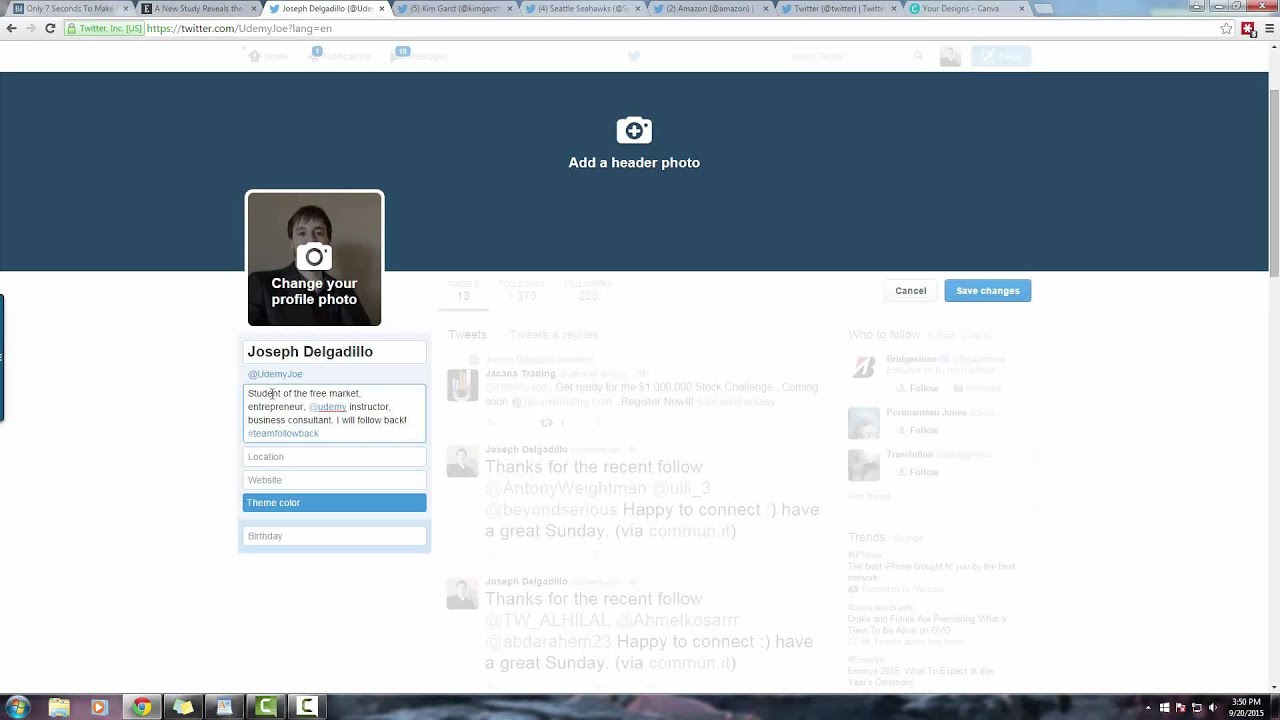Click the @udemy mention in the bio

tap(327, 407)
